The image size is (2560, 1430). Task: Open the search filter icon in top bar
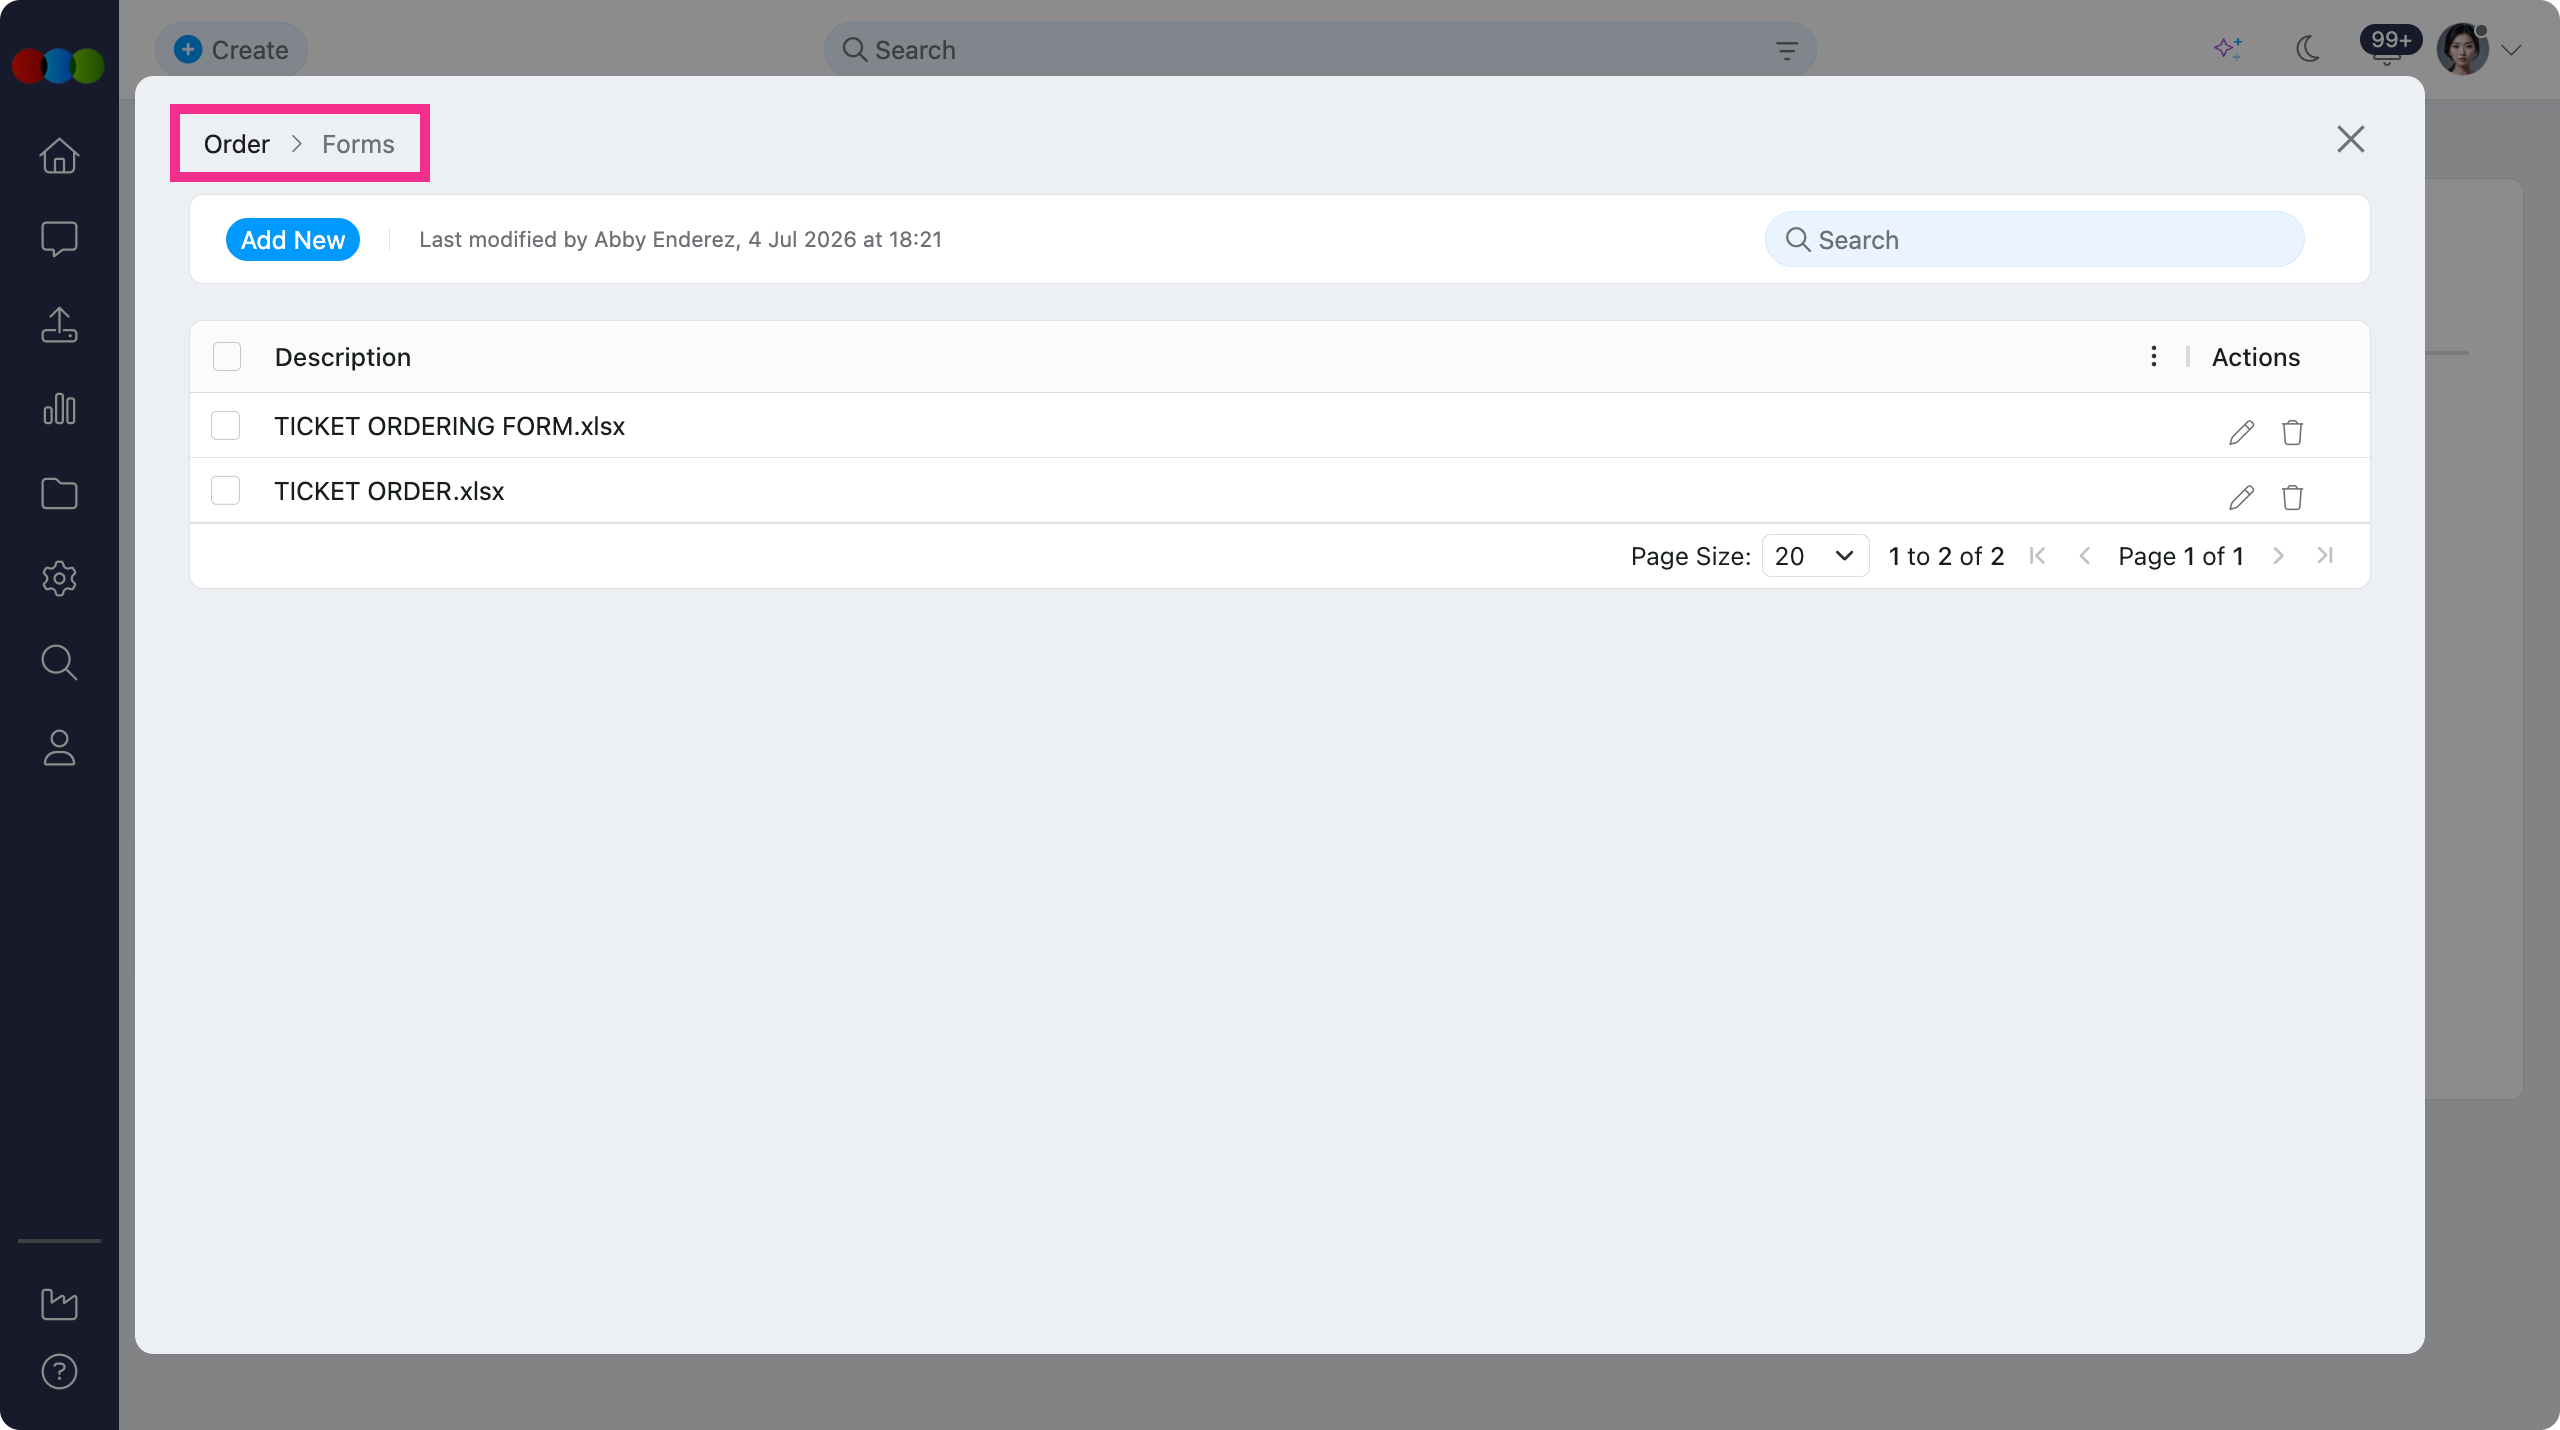1786,50
